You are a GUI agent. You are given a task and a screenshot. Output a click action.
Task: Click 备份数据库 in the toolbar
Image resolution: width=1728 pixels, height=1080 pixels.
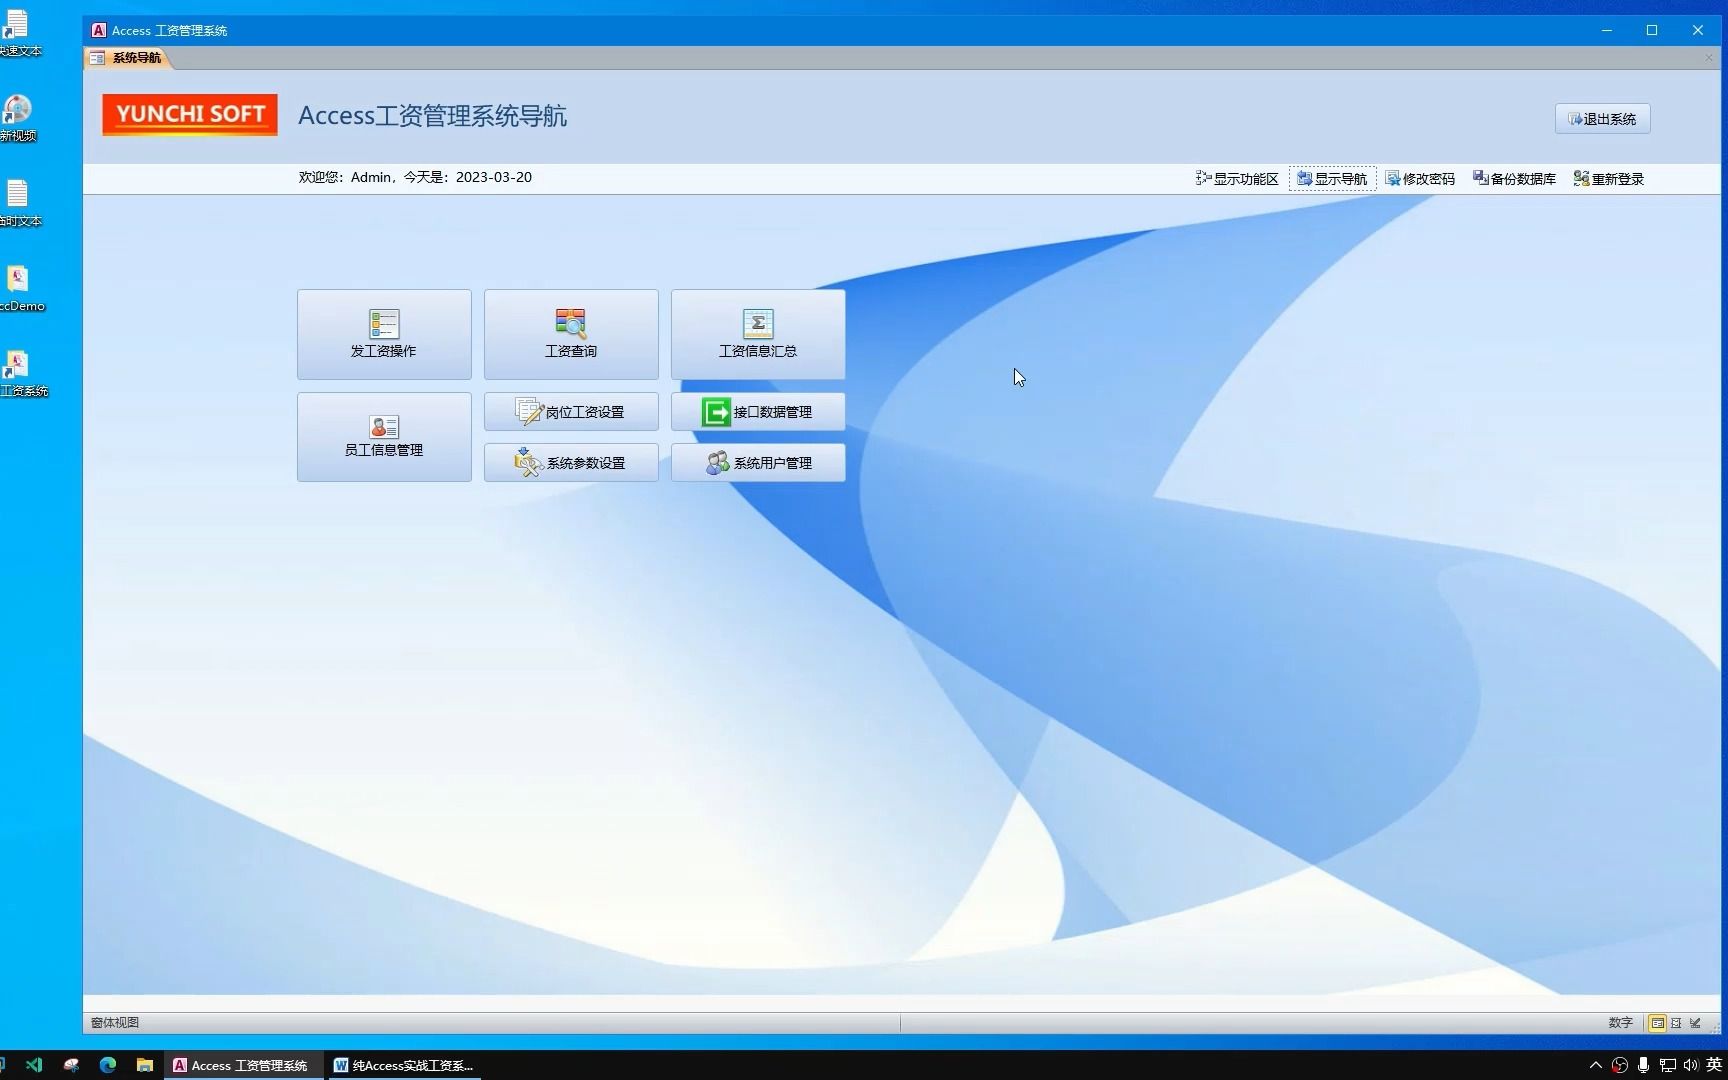click(1513, 178)
